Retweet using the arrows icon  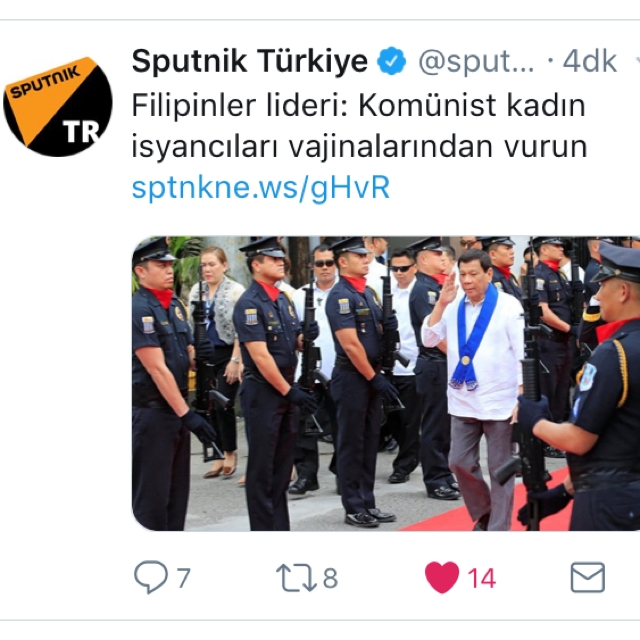click(x=297, y=578)
